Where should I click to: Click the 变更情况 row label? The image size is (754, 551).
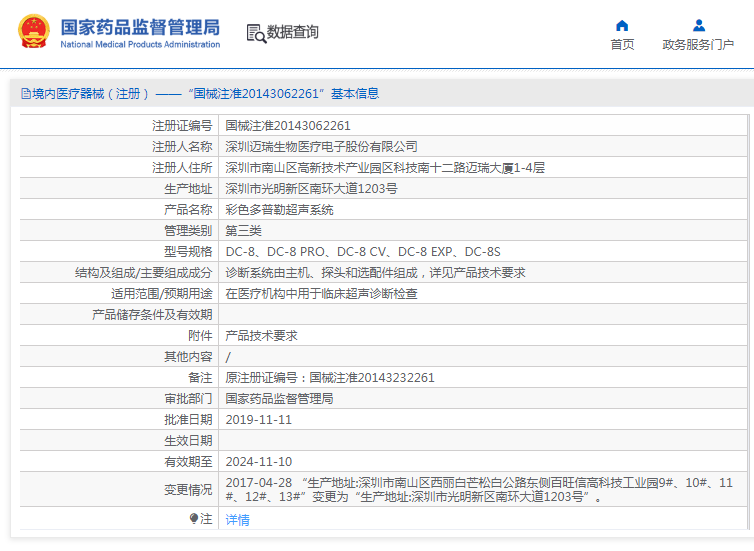(188, 489)
